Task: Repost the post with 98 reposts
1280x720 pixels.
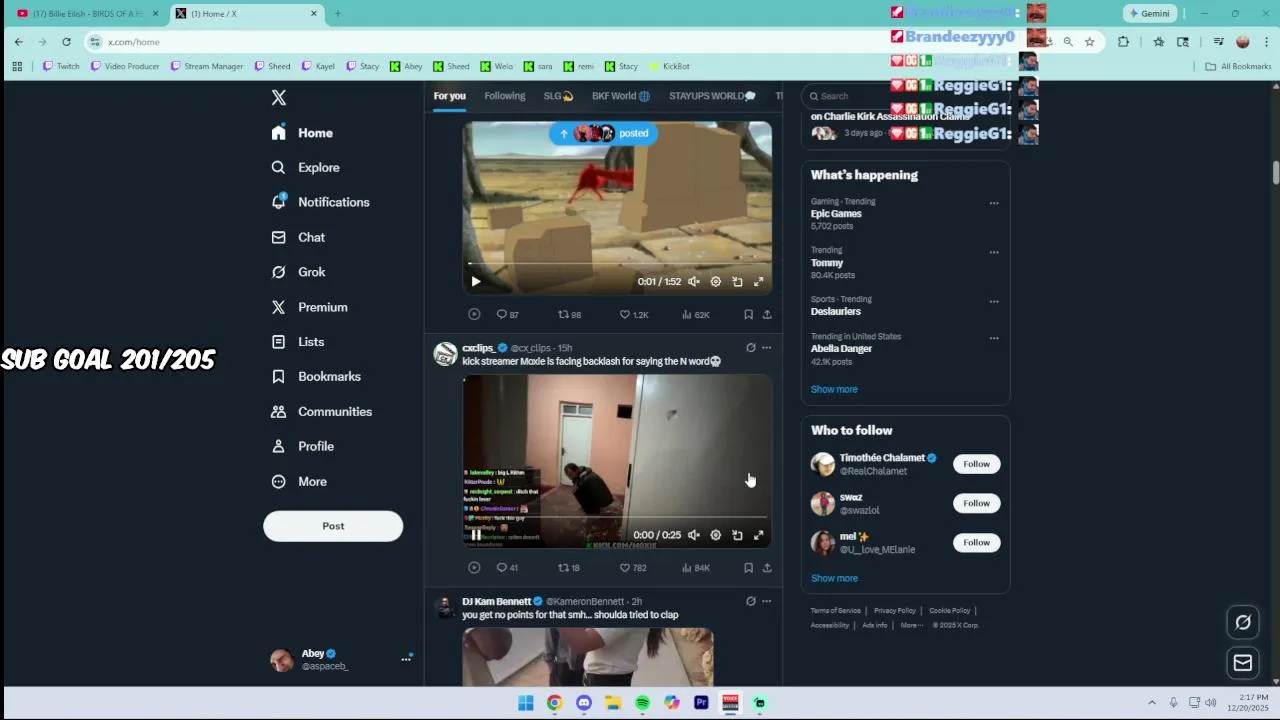Action: tap(569, 314)
